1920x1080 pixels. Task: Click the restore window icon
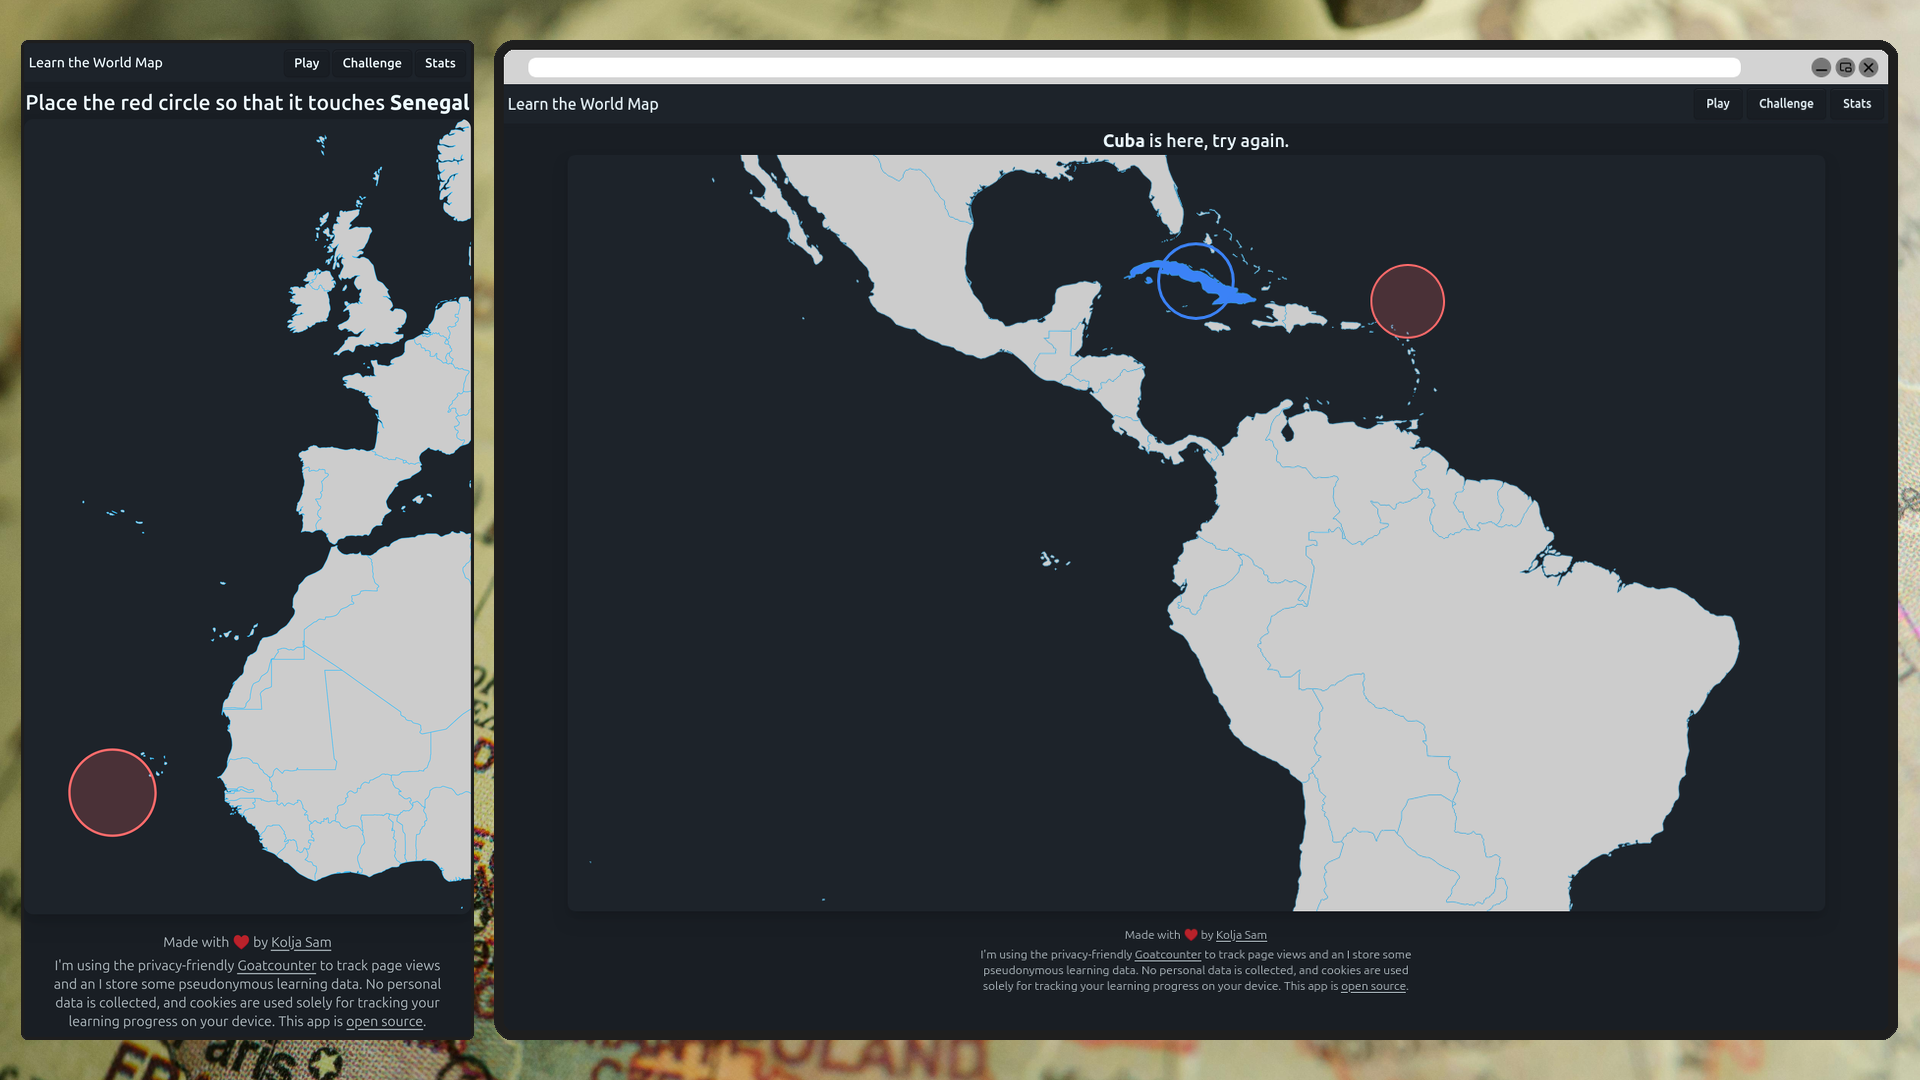pyautogui.click(x=1844, y=67)
